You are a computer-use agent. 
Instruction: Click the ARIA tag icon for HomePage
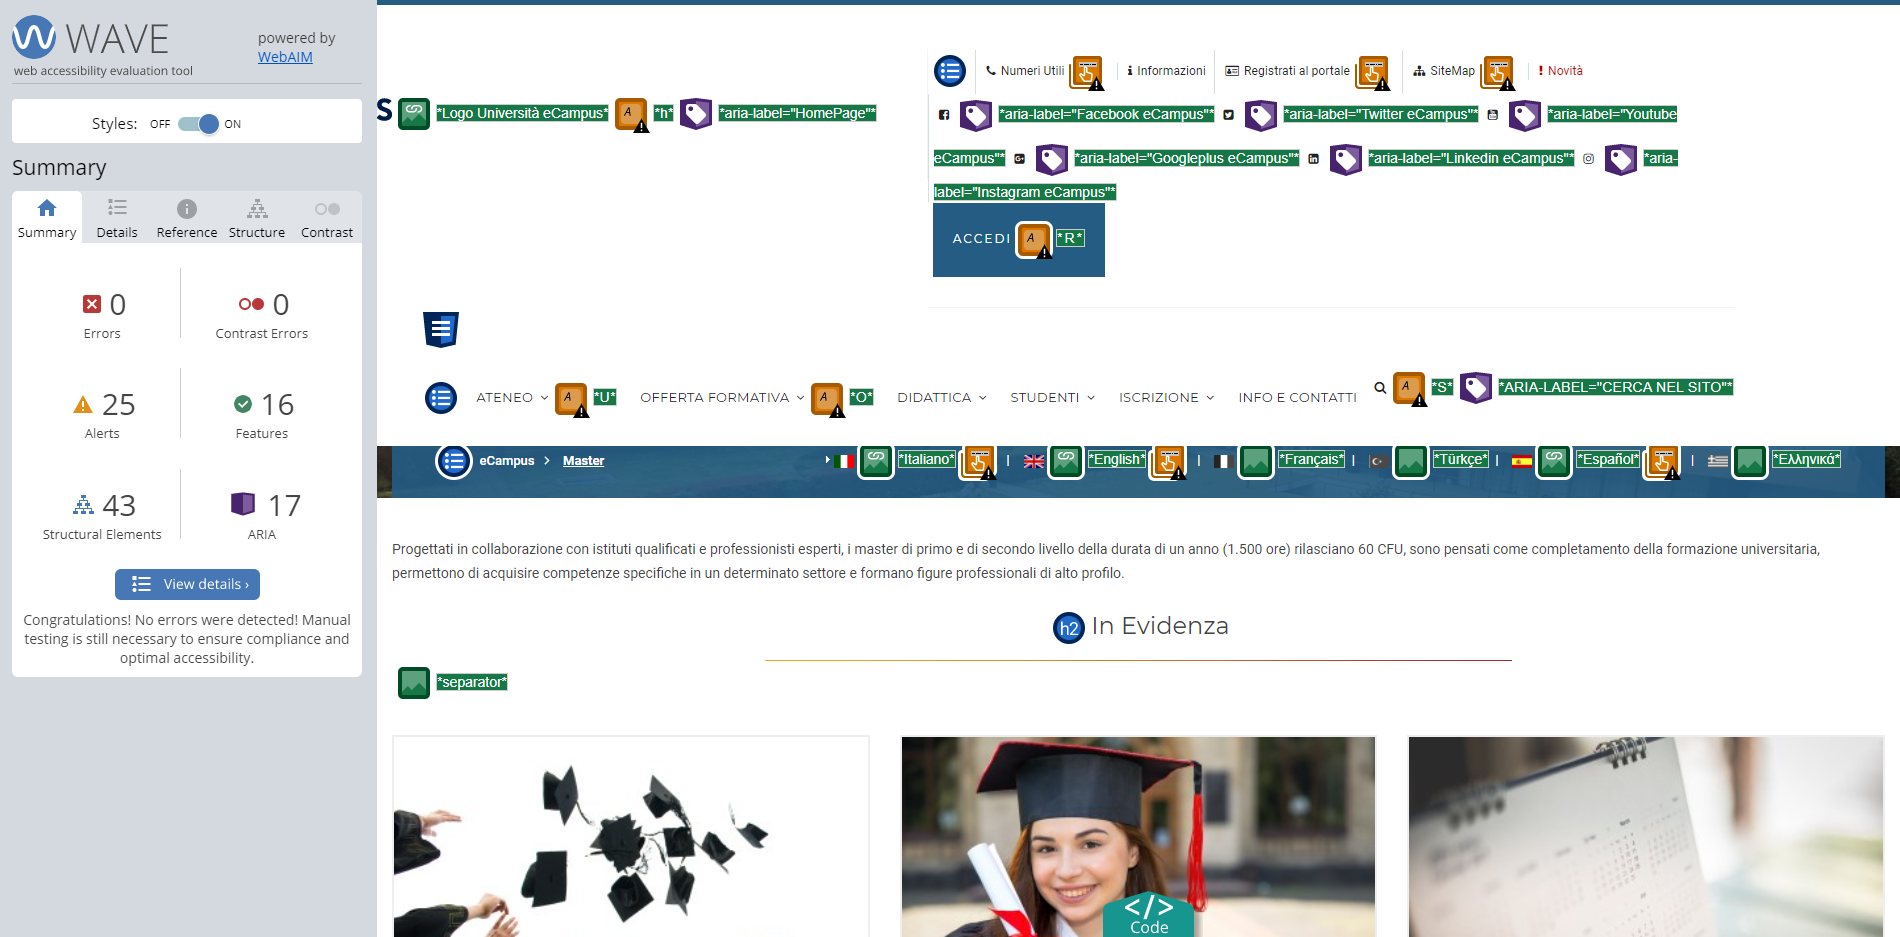(x=696, y=113)
